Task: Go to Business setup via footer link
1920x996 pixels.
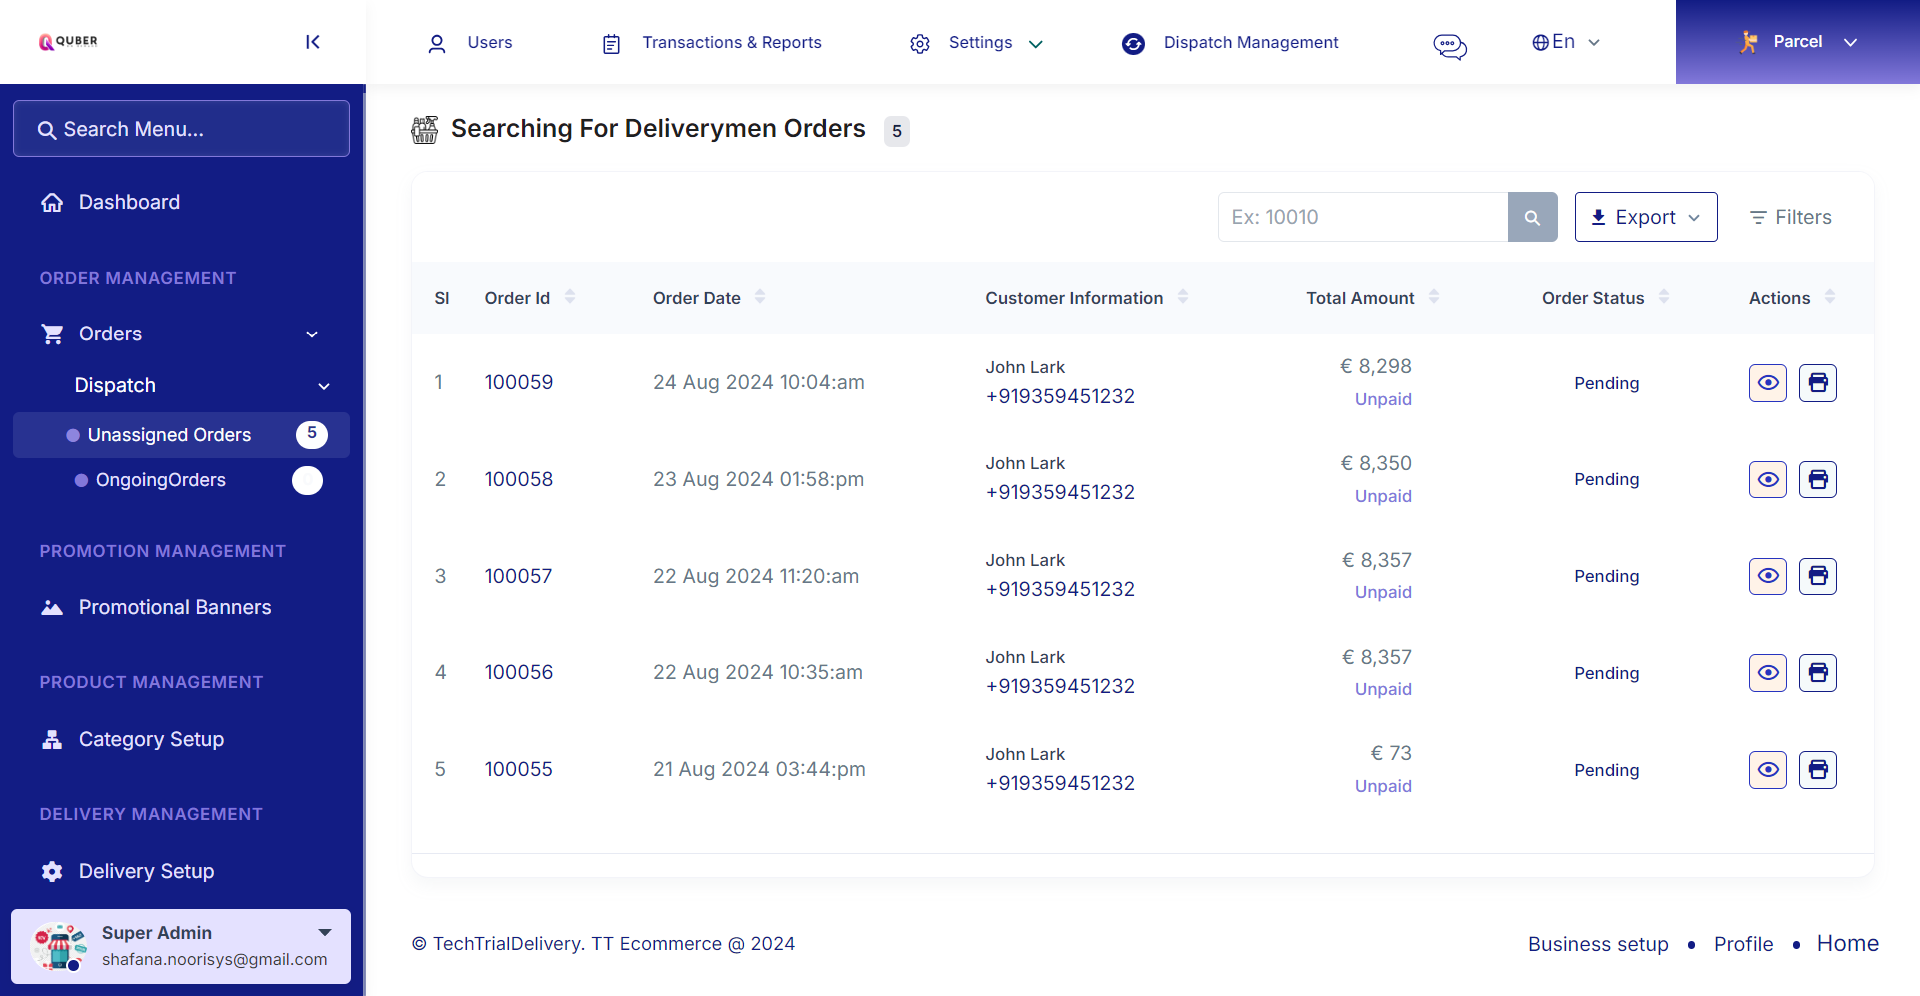Action: (1597, 944)
